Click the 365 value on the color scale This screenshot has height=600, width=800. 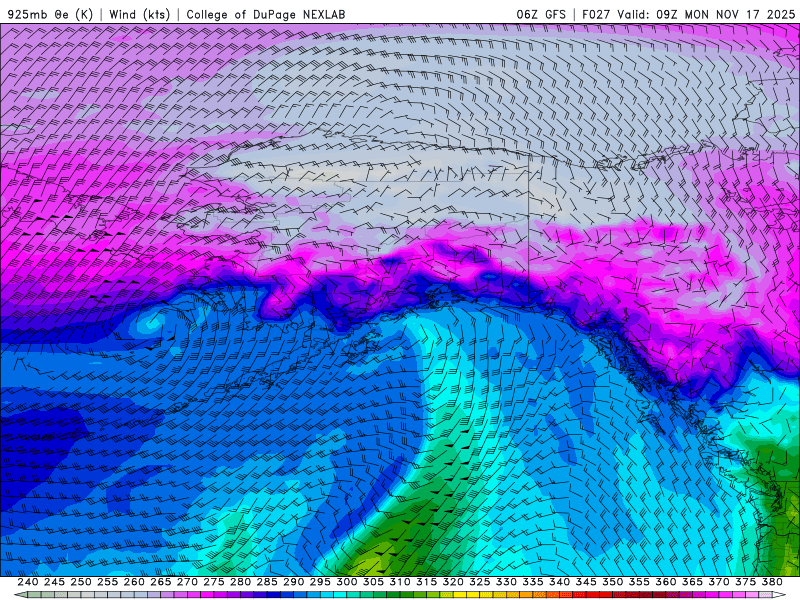(692, 582)
